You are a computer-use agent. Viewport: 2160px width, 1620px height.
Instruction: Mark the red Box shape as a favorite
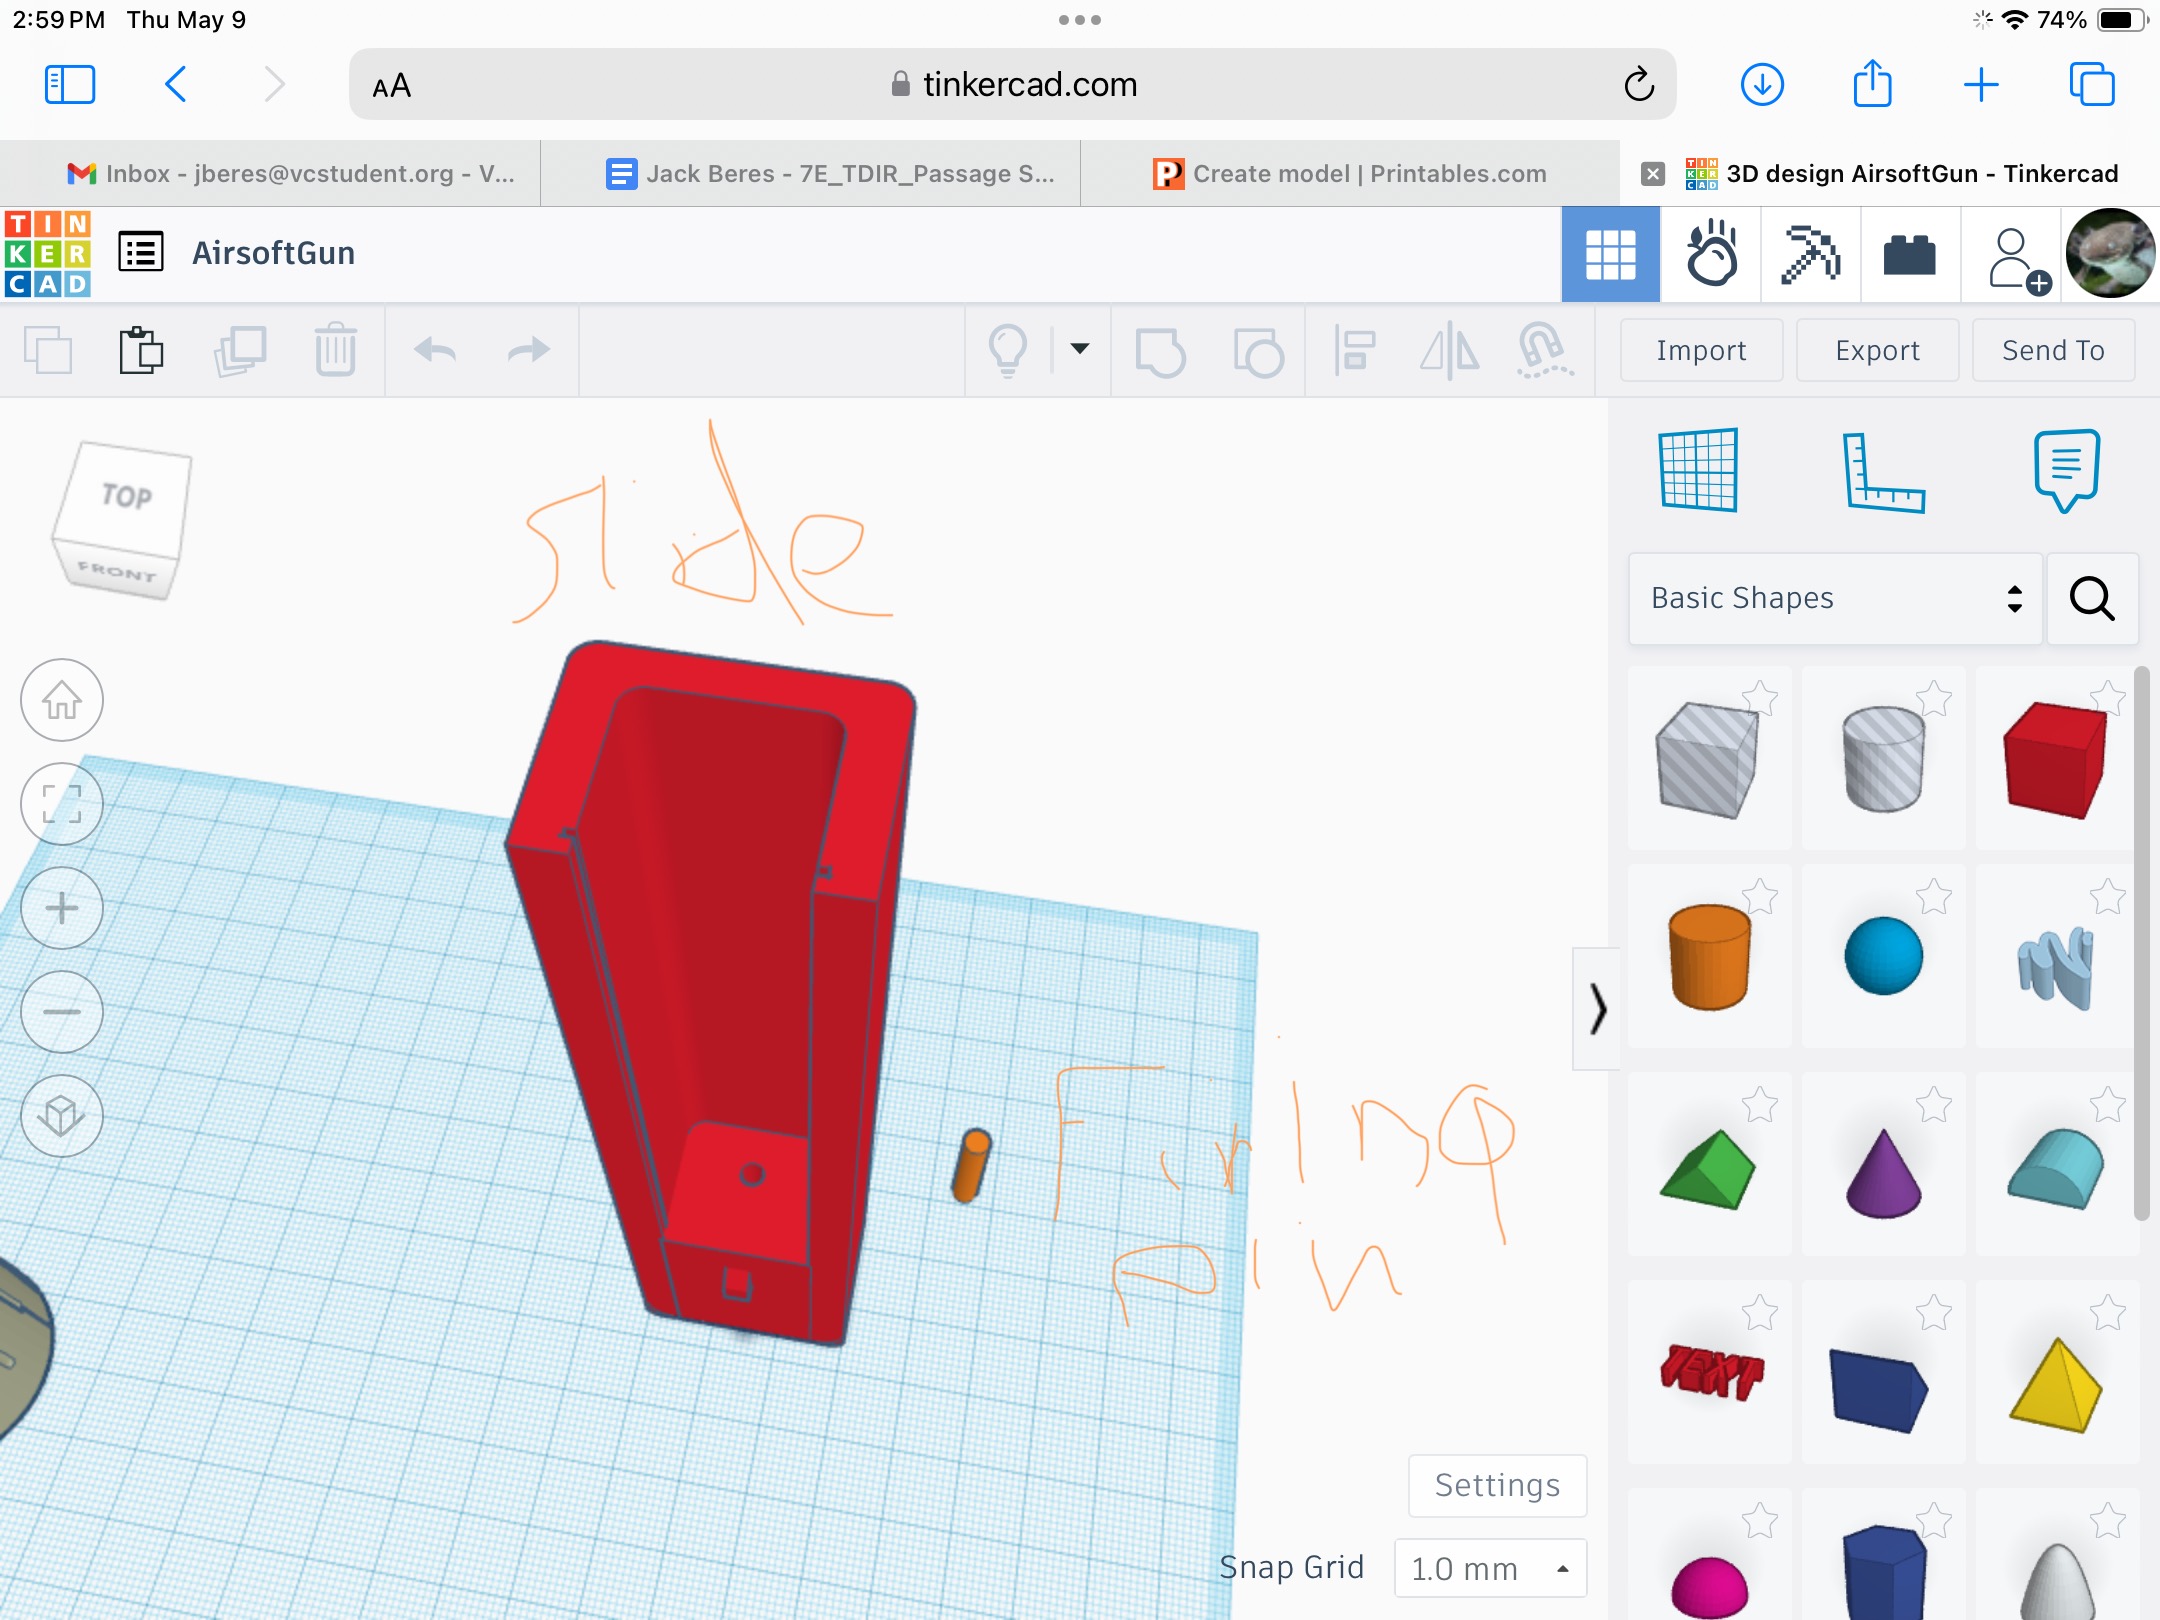2107,697
